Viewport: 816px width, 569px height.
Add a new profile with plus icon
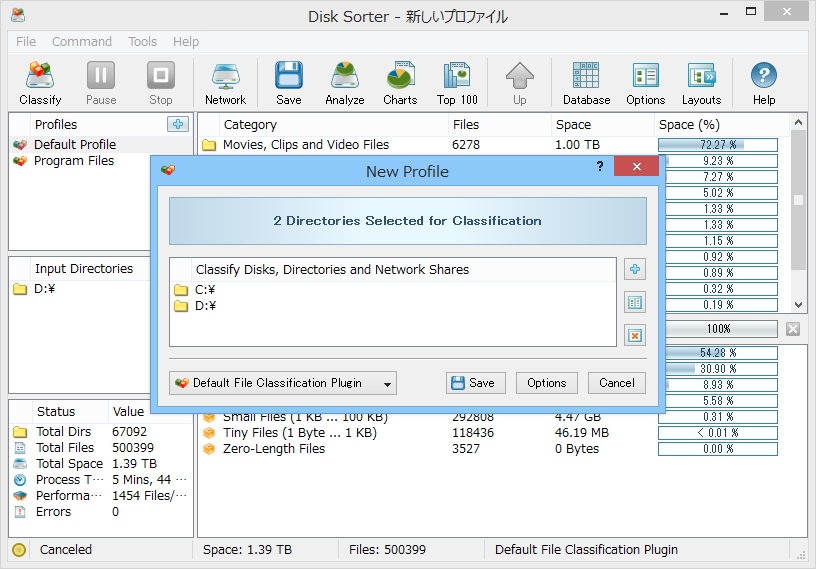[x=178, y=124]
